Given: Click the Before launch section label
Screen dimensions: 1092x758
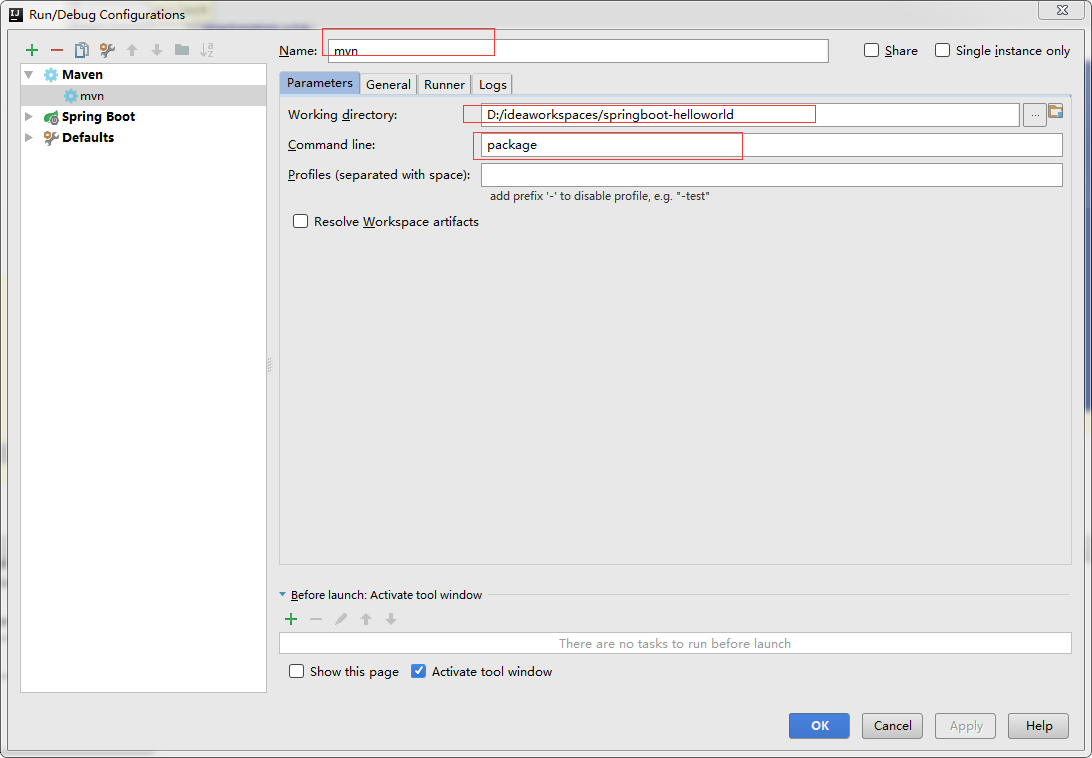Looking at the screenshot, I should tap(387, 595).
